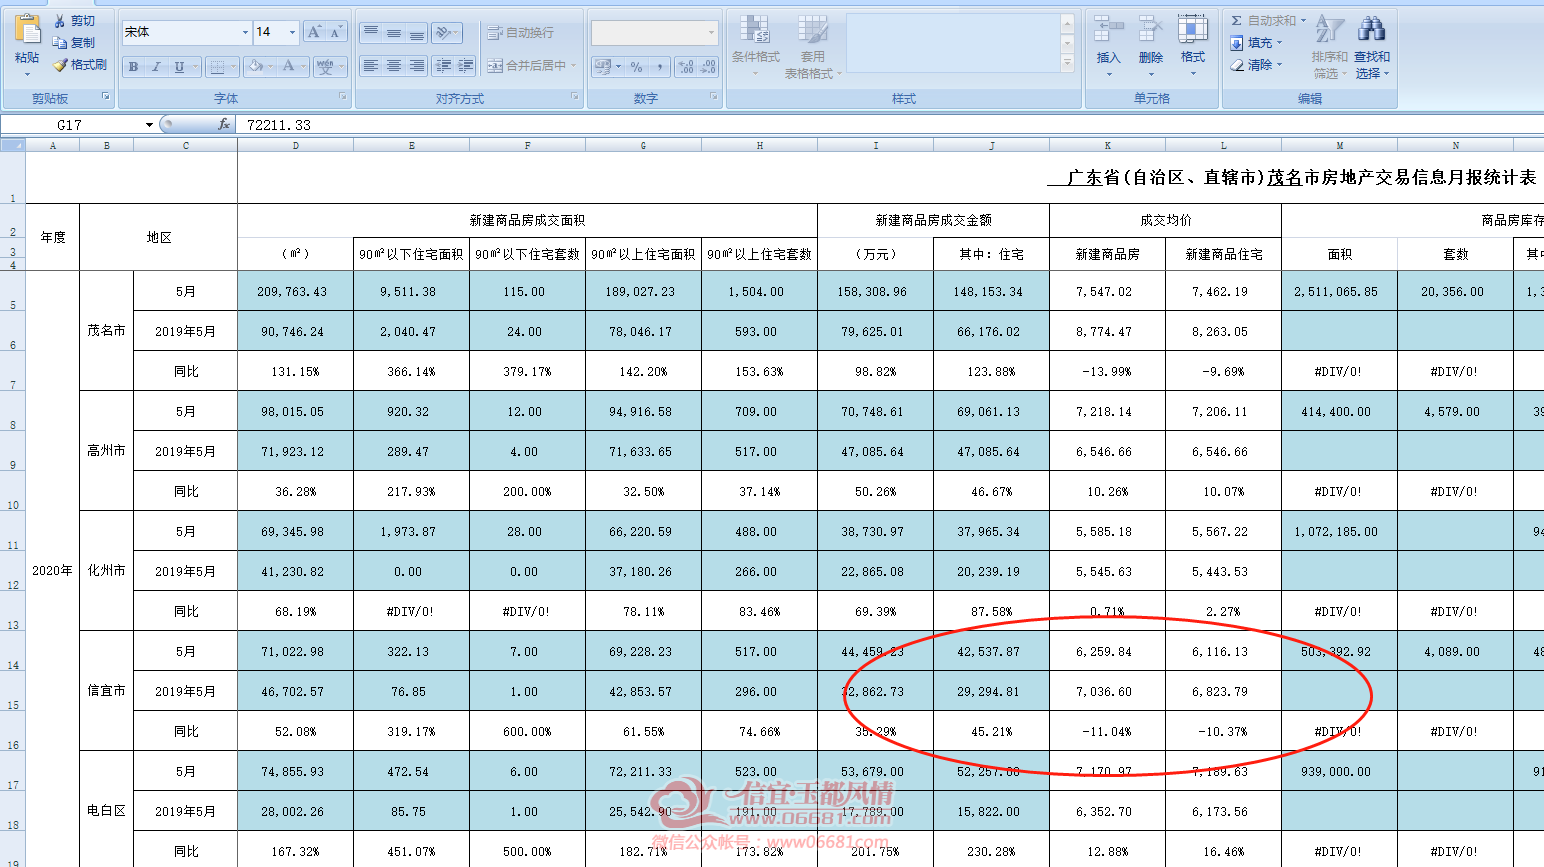Increase font size with the large A icon
The width and height of the screenshot is (1544, 867).
pyautogui.click(x=314, y=32)
